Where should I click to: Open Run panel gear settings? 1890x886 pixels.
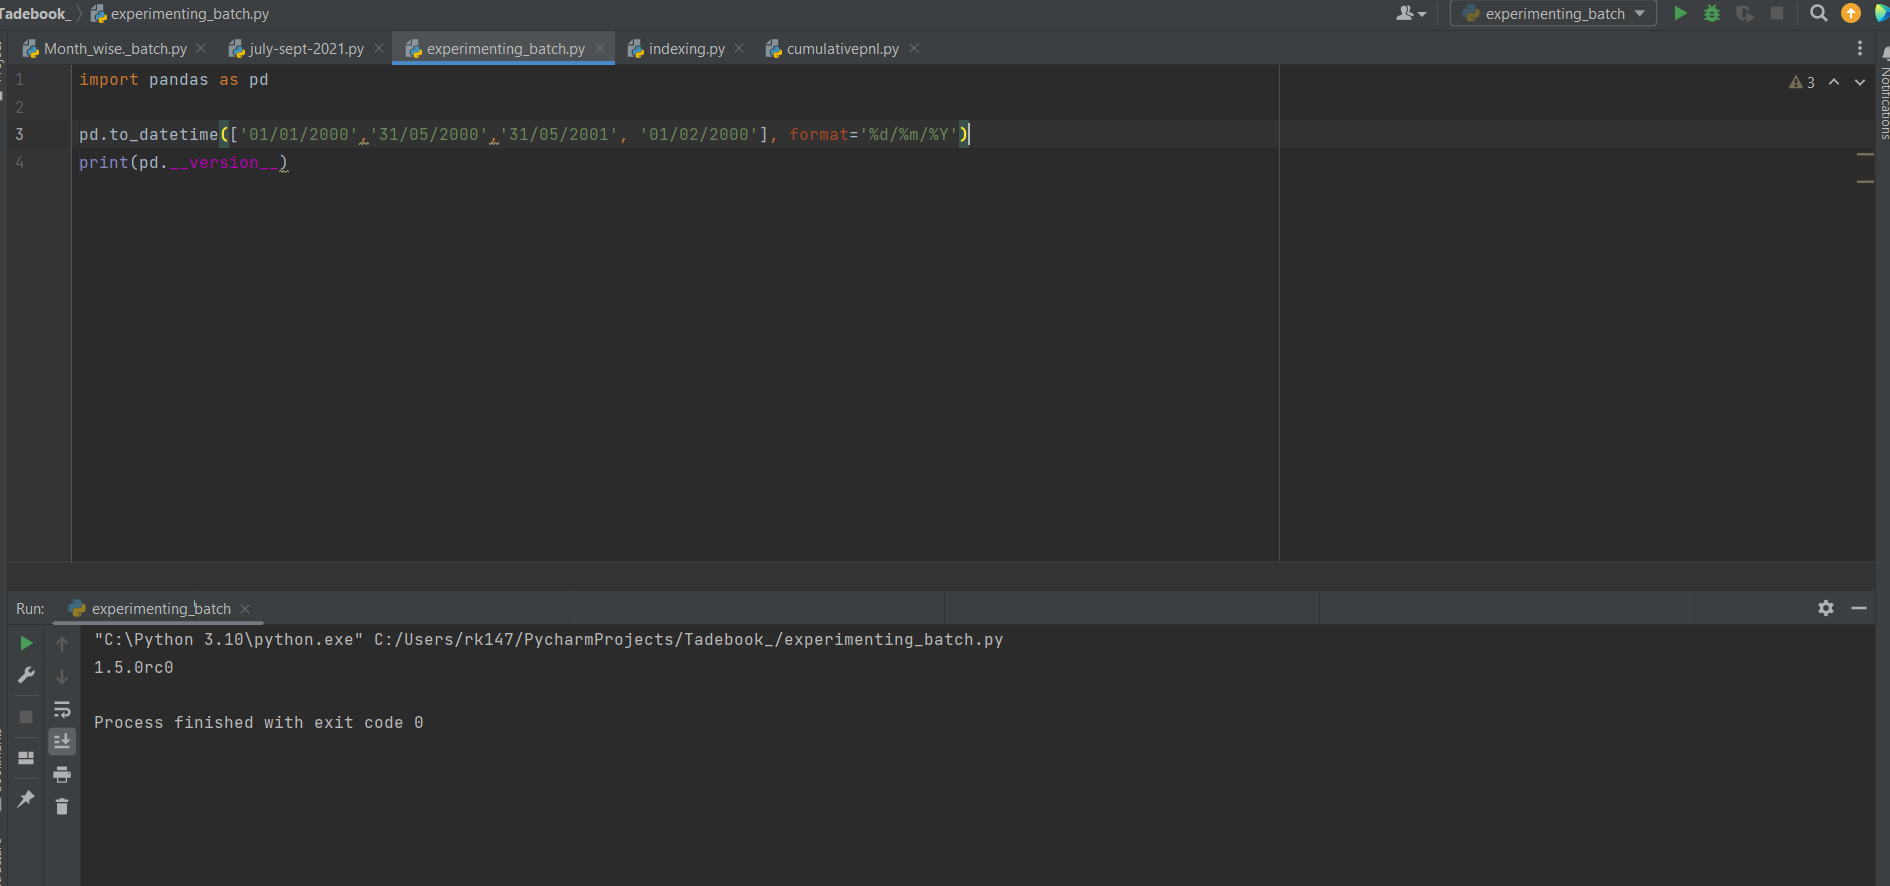click(1826, 608)
